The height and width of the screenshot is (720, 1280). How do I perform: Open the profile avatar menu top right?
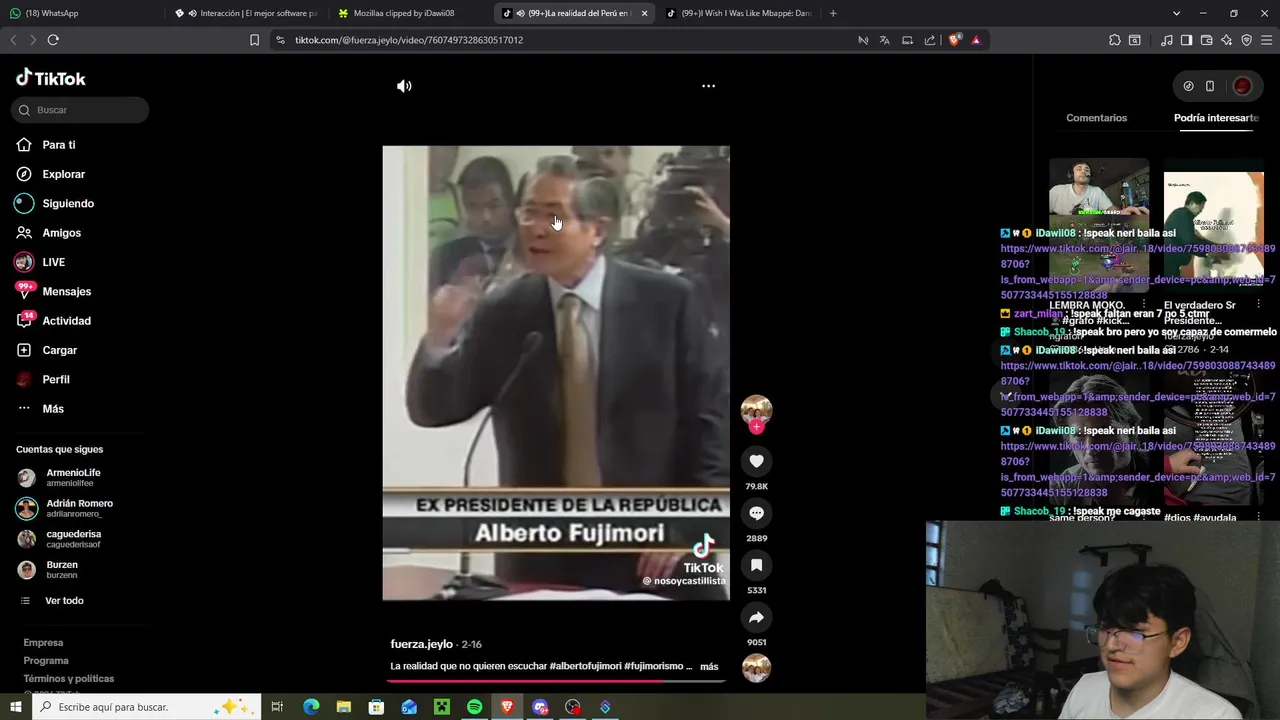pyautogui.click(x=1242, y=86)
